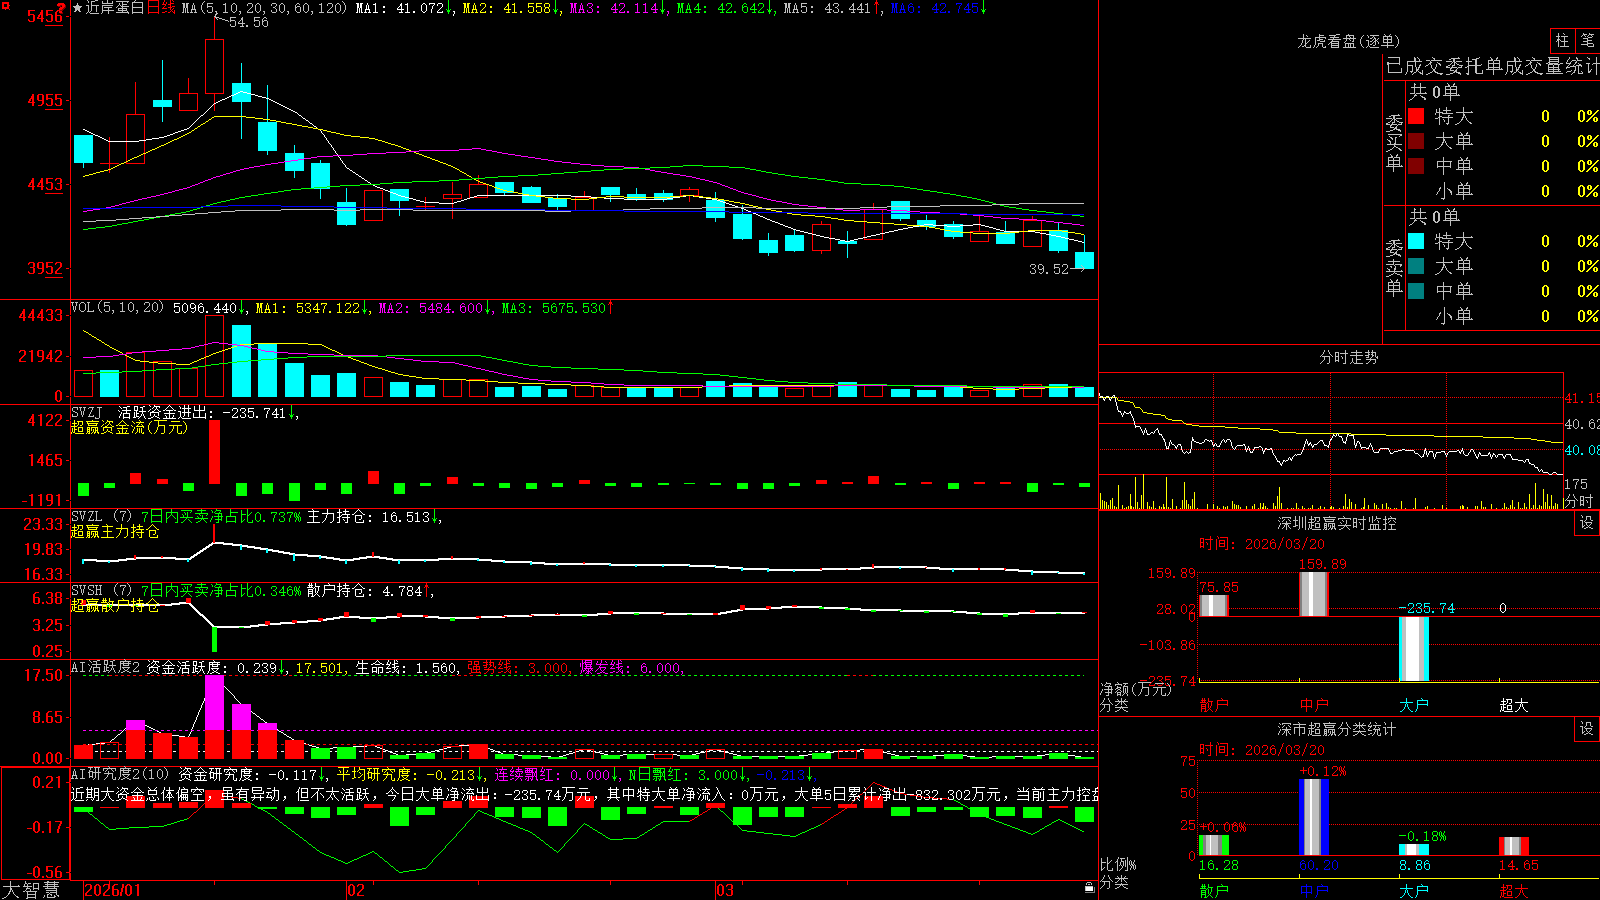Click the 散户 category label in 深圳超赢实时监控
Viewport: 1600px width, 900px height.
point(1213,705)
